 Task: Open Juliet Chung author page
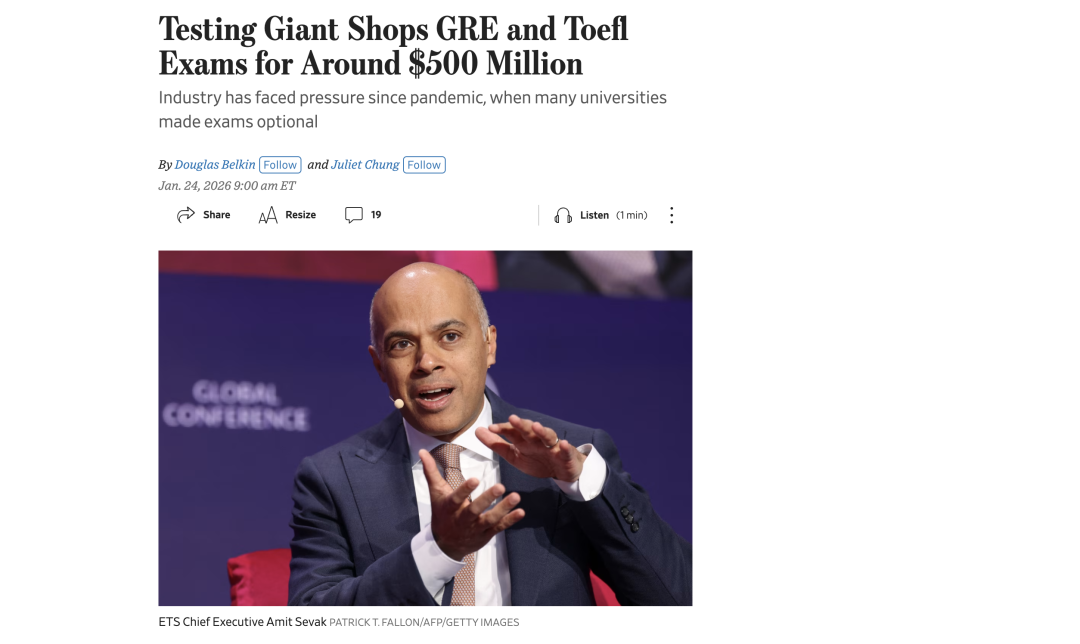(x=365, y=165)
